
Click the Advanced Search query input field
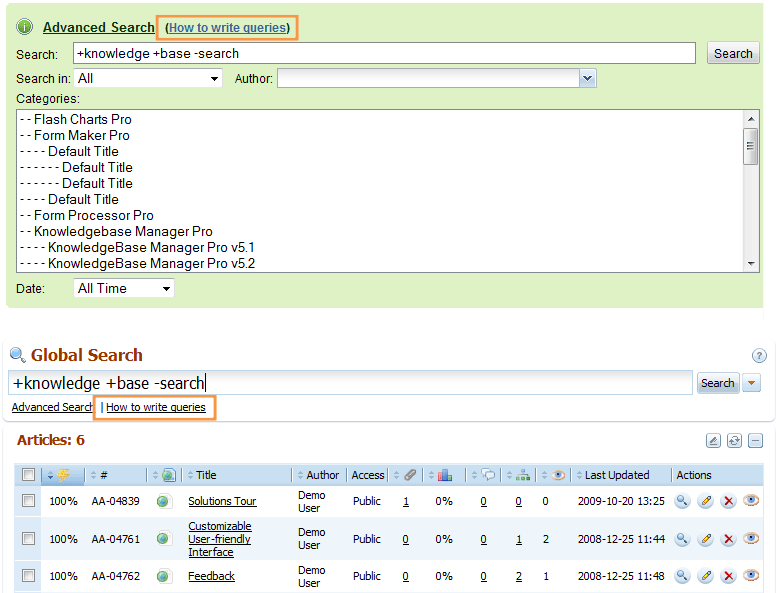pyautogui.click(x=384, y=53)
